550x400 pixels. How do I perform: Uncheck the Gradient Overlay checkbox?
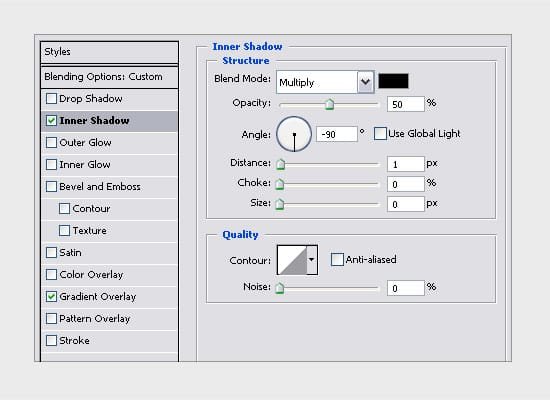click(51, 297)
